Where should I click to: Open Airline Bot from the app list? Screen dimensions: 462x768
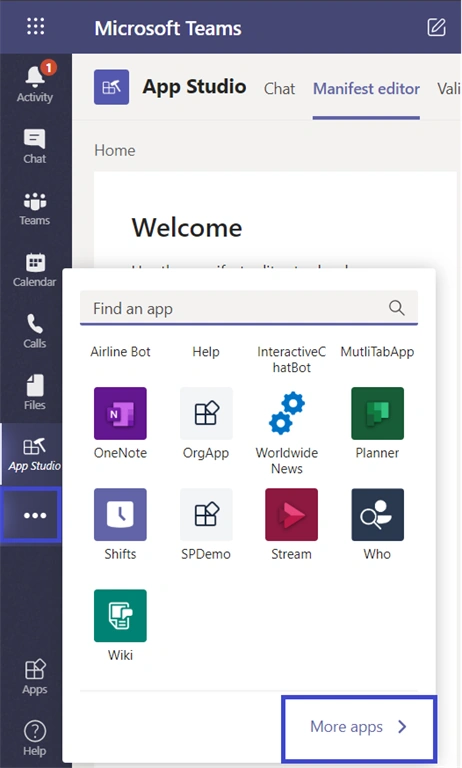[x=120, y=352]
